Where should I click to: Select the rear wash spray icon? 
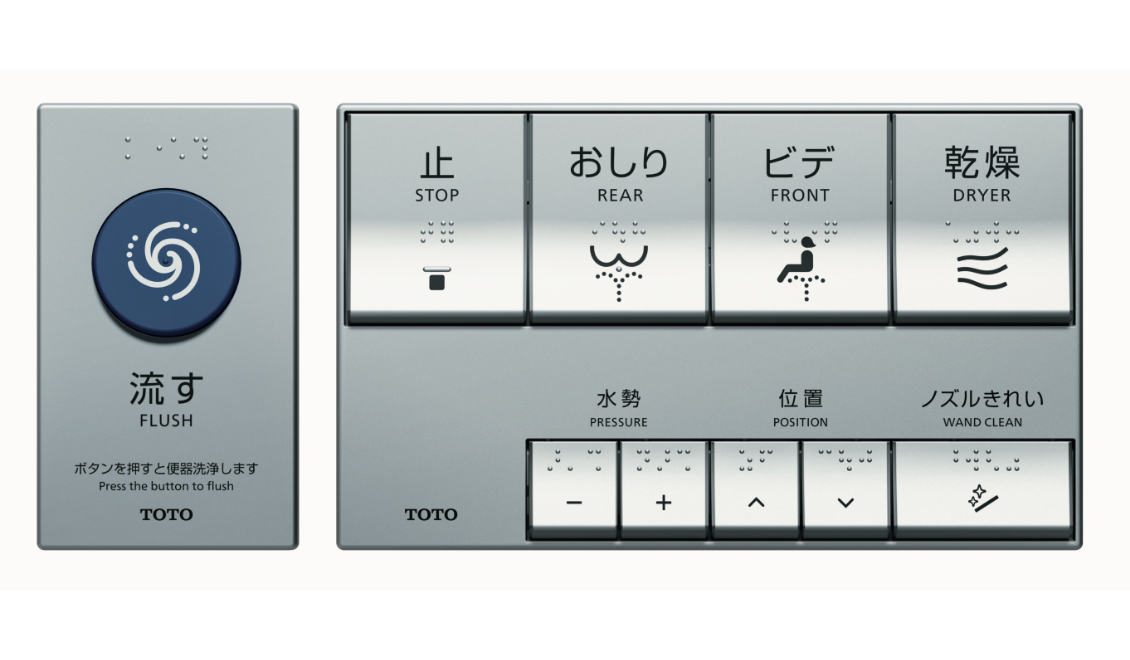tap(619, 272)
